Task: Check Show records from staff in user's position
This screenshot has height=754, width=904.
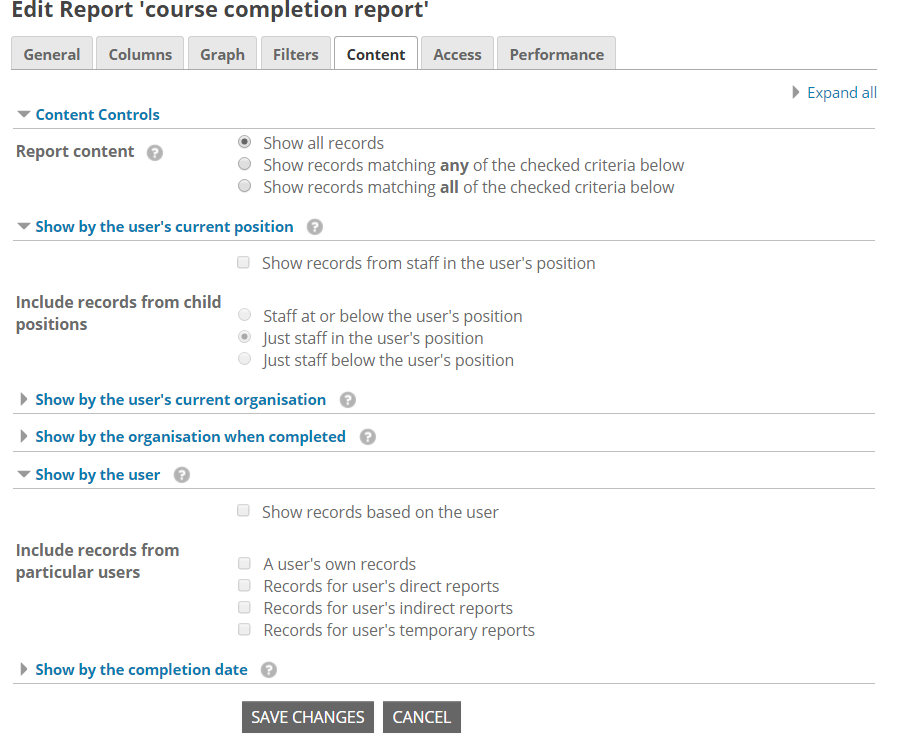Action: 243,263
